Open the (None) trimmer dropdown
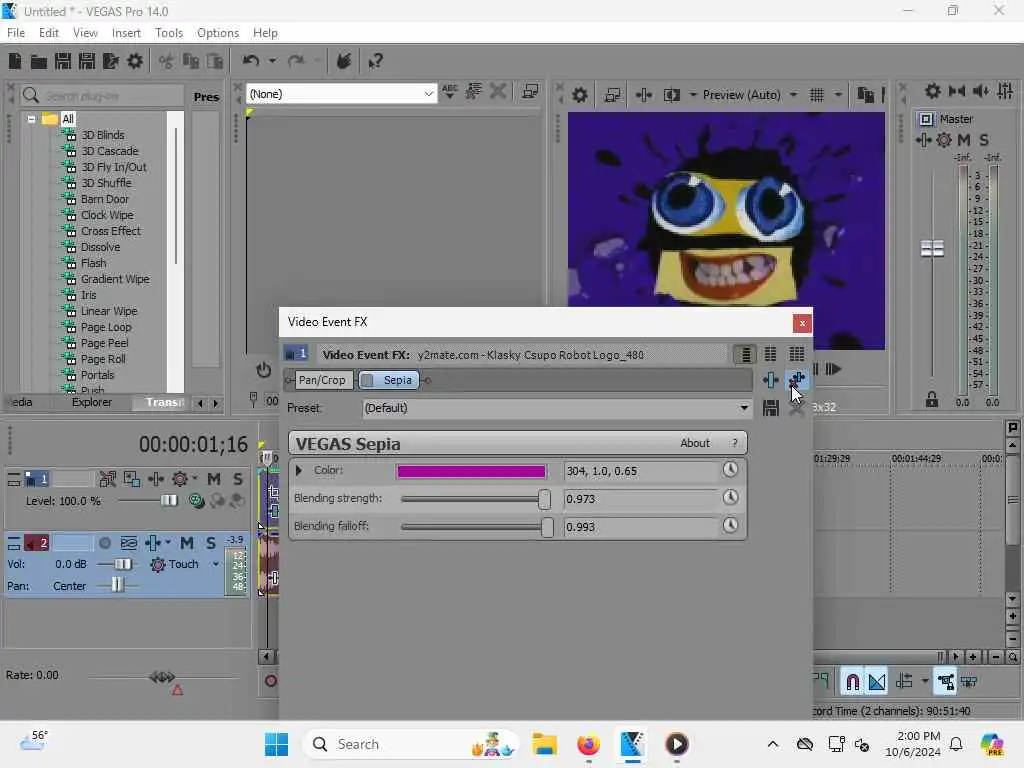The width and height of the screenshot is (1024, 768). click(342, 94)
